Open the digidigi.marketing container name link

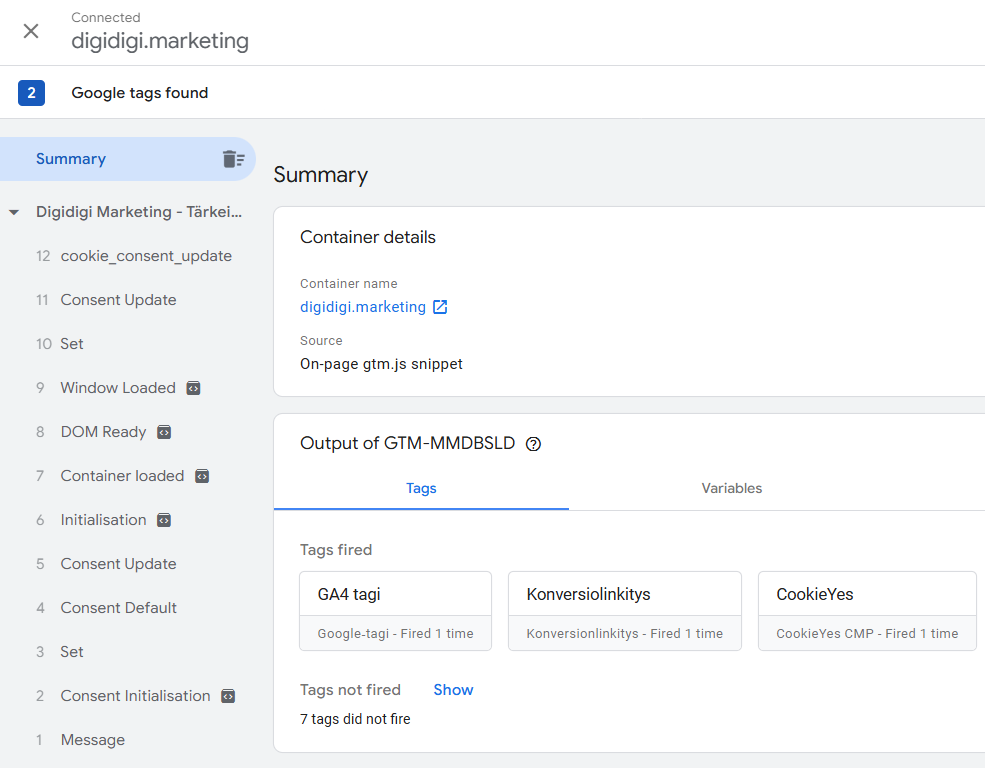point(361,307)
